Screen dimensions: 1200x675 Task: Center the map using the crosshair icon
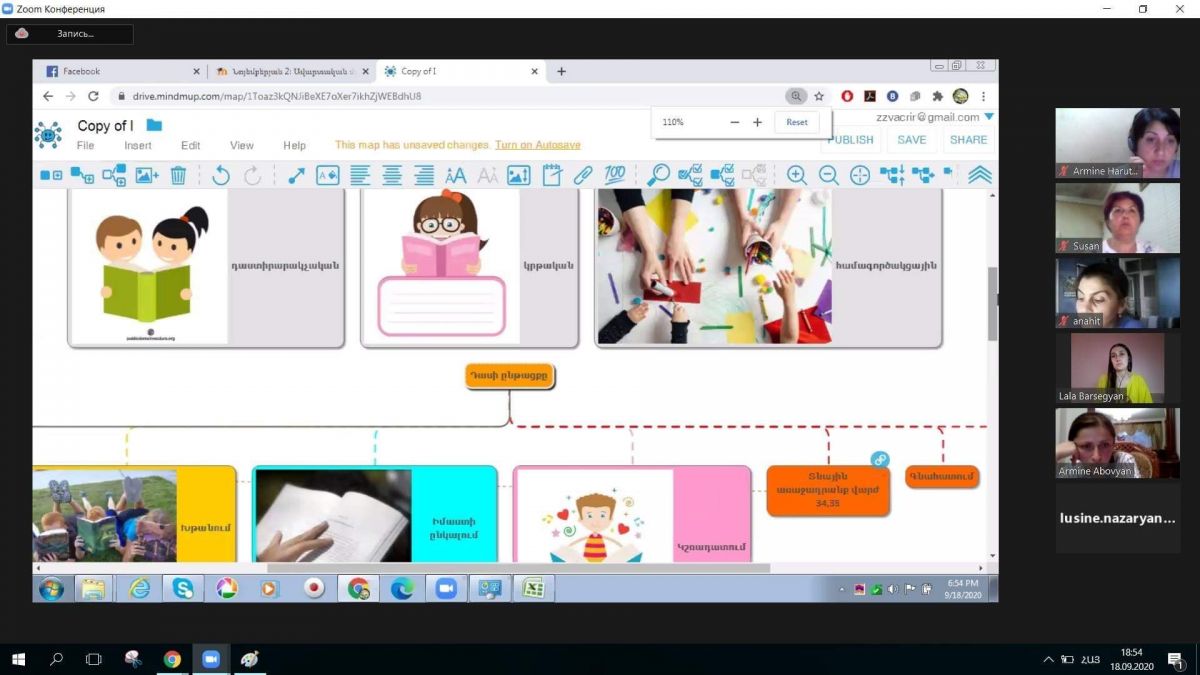860,175
